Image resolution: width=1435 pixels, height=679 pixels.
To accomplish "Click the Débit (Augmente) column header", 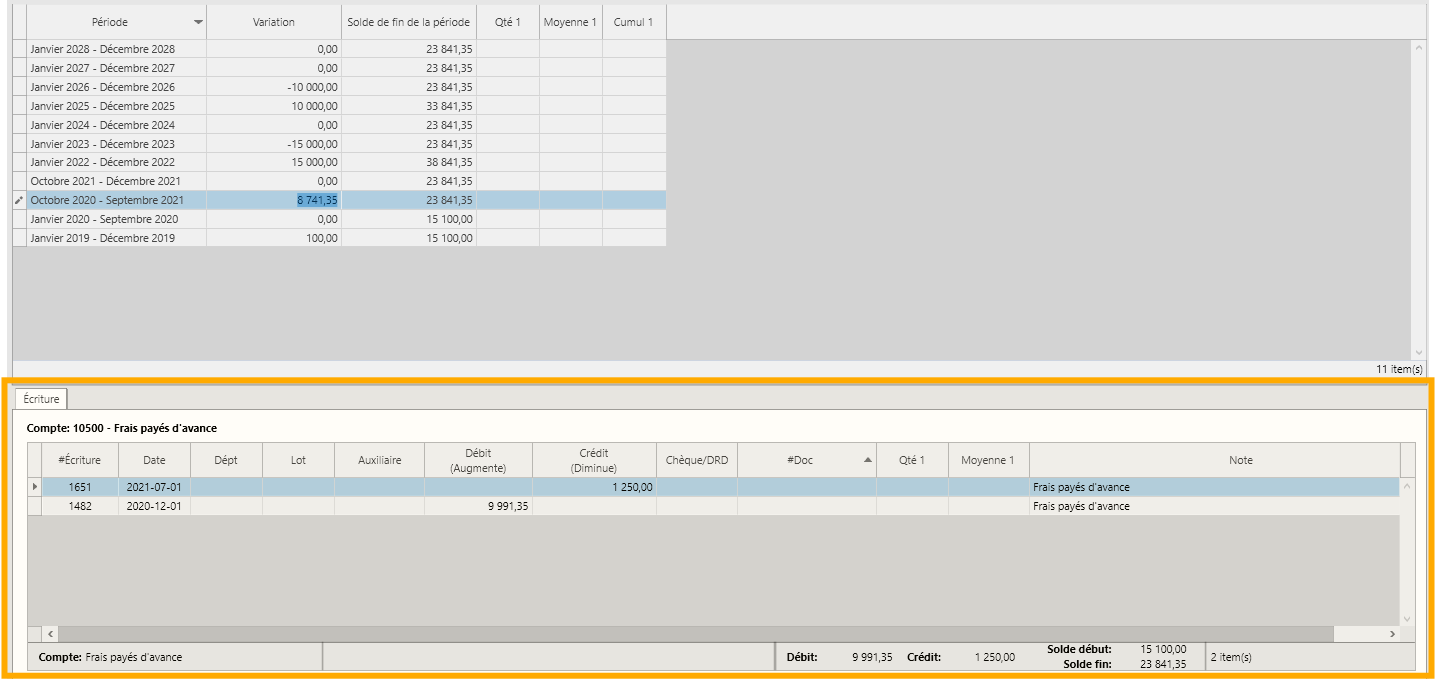I will (479, 460).
